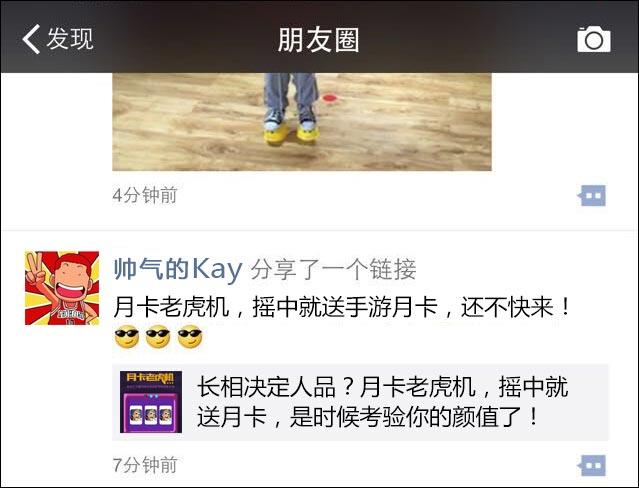The image size is (639, 488).
Task: Click the 4分钟前 timestamp
Action: [145, 195]
